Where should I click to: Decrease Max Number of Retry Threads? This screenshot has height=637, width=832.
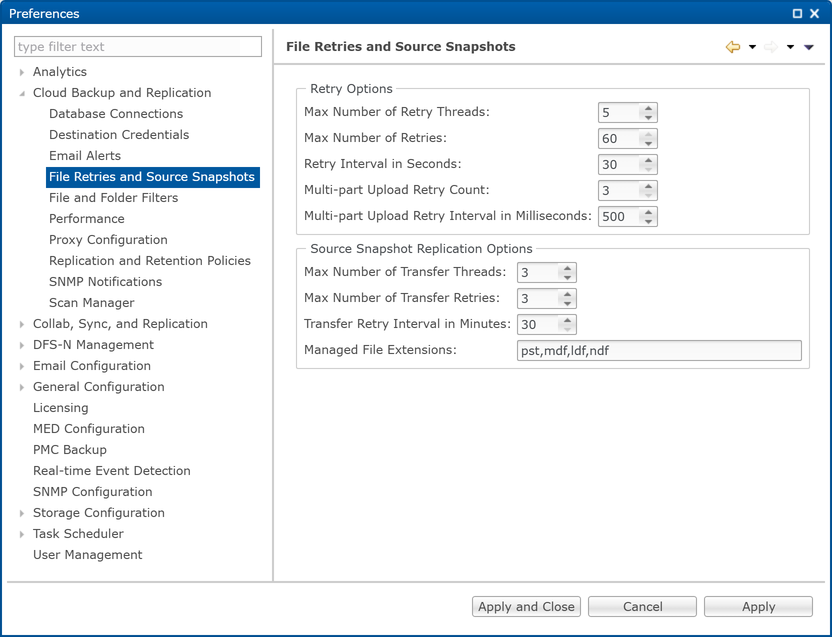(648, 117)
